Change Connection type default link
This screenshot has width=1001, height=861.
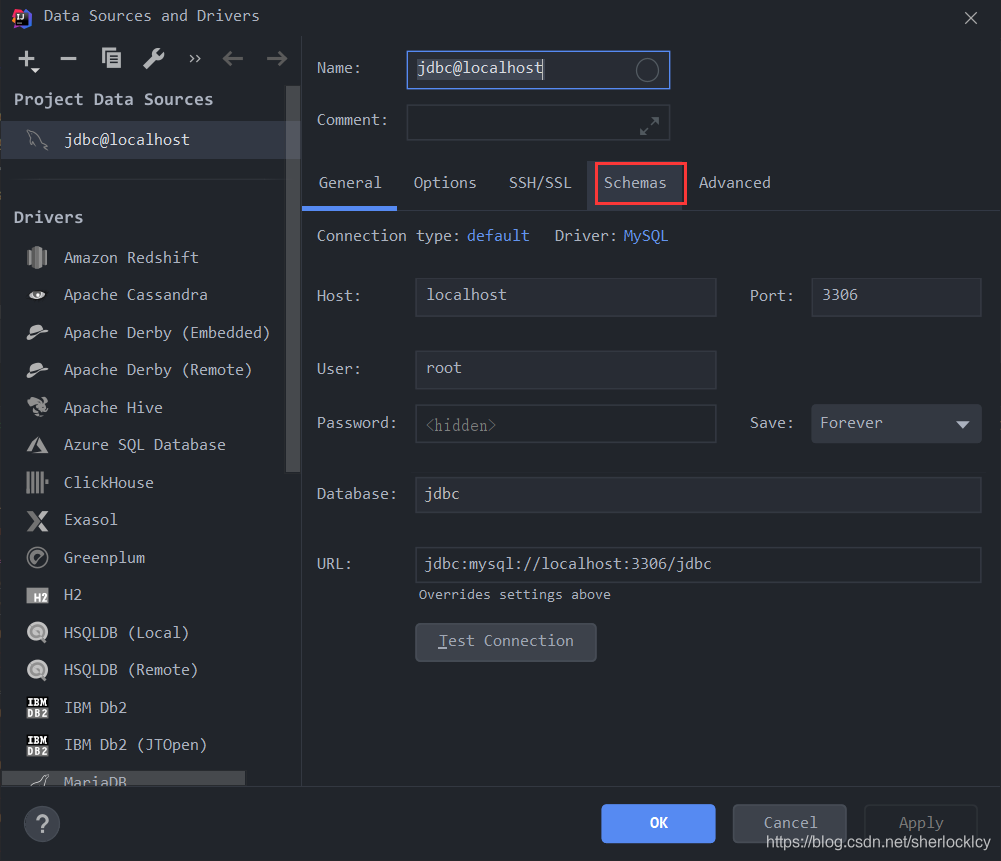point(498,236)
